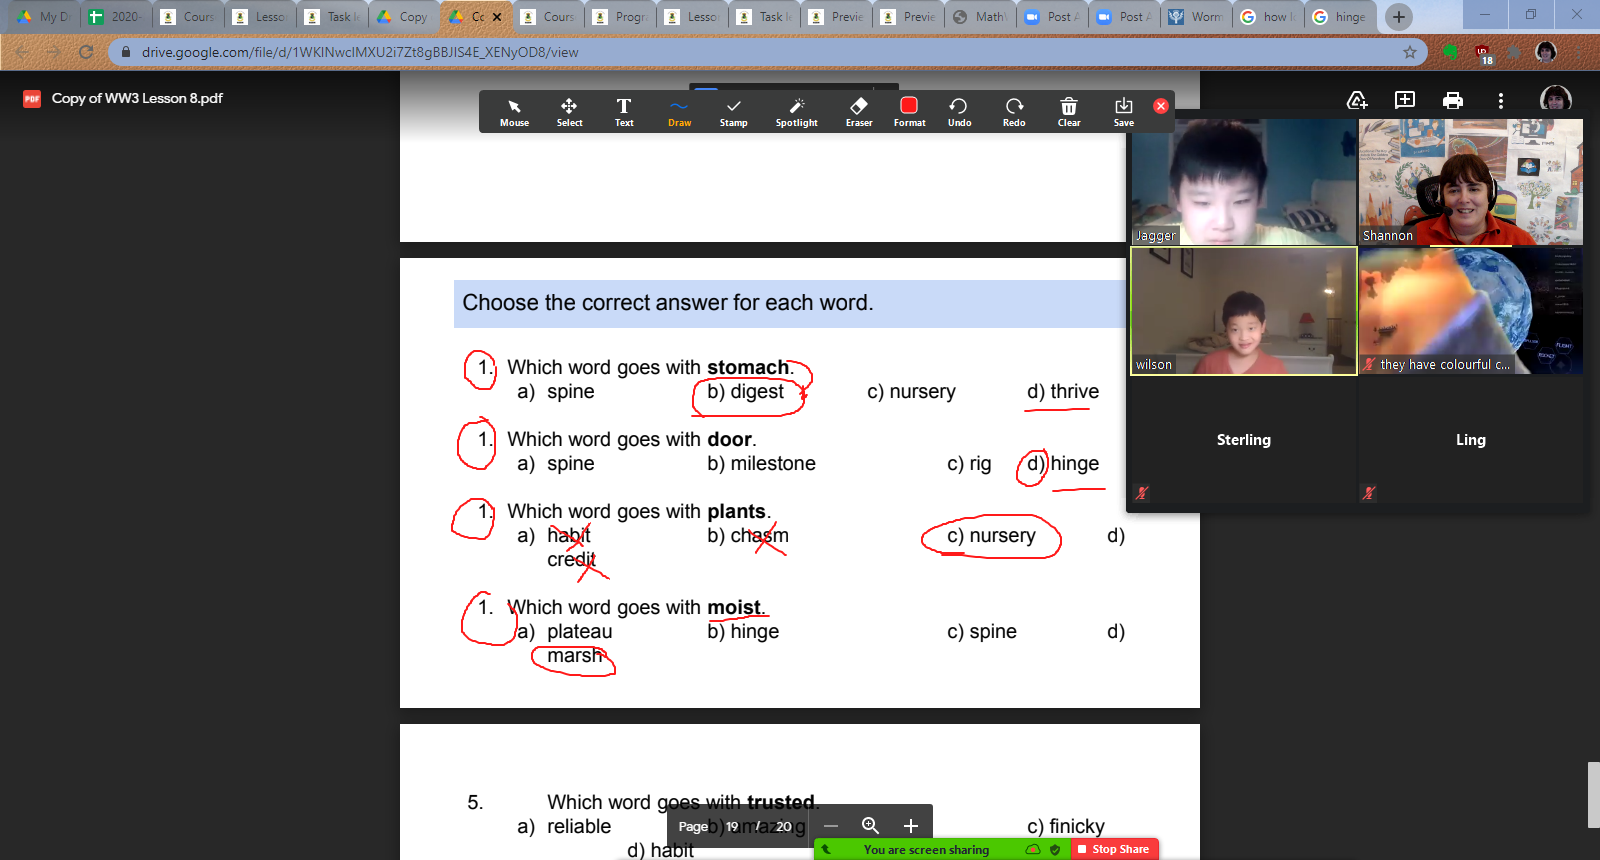Switch to the MathW tab
Viewport: 1600px width, 860px height.
coord(980,16)
